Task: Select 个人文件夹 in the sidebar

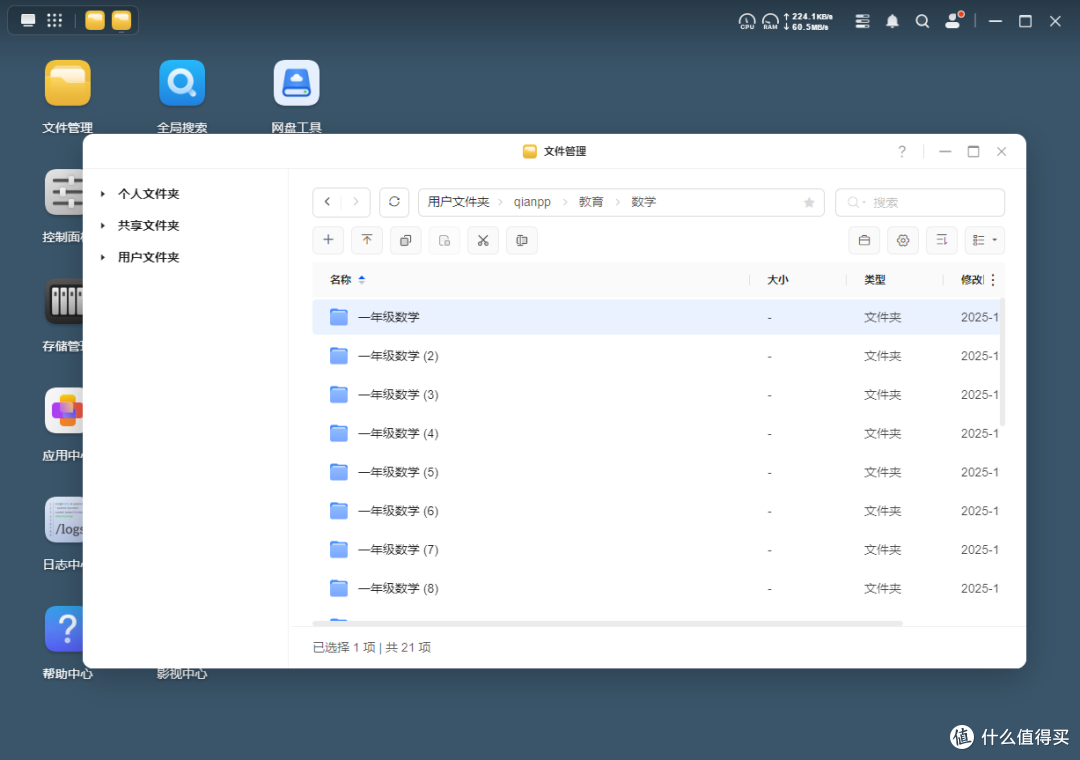Action: click(148, 194)
